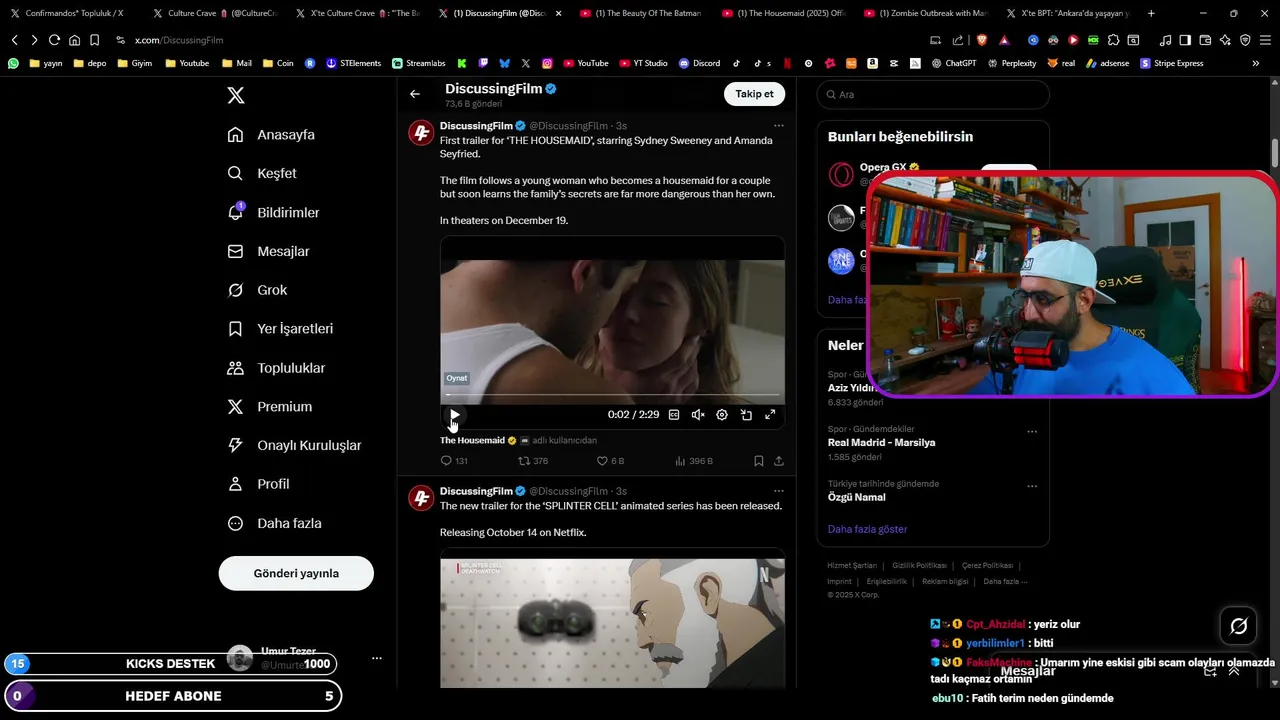Viewport: 1280px width, 720px height.
Task: Open Discord bookmark
Action: click(699, 63)
